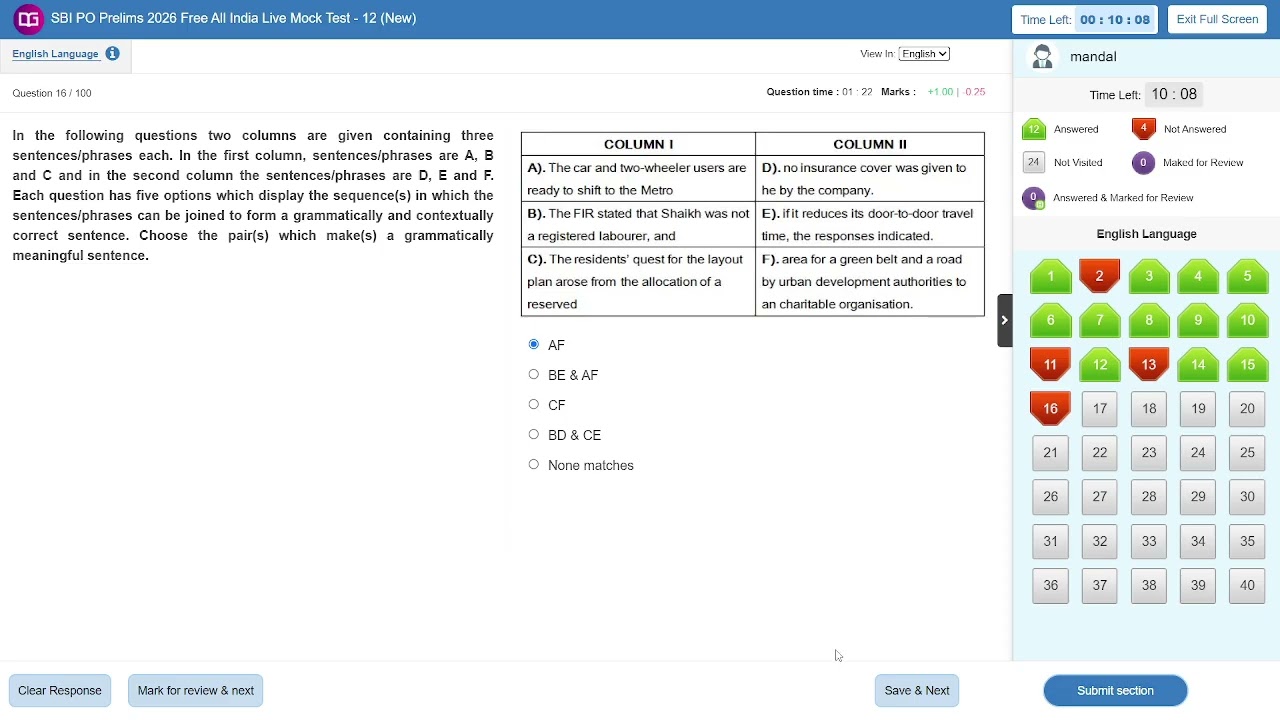Select the CF answer option
Image resolution: width=1280 pixels, height=720 pixels.
pyautogui.click(x=534, y=405)
